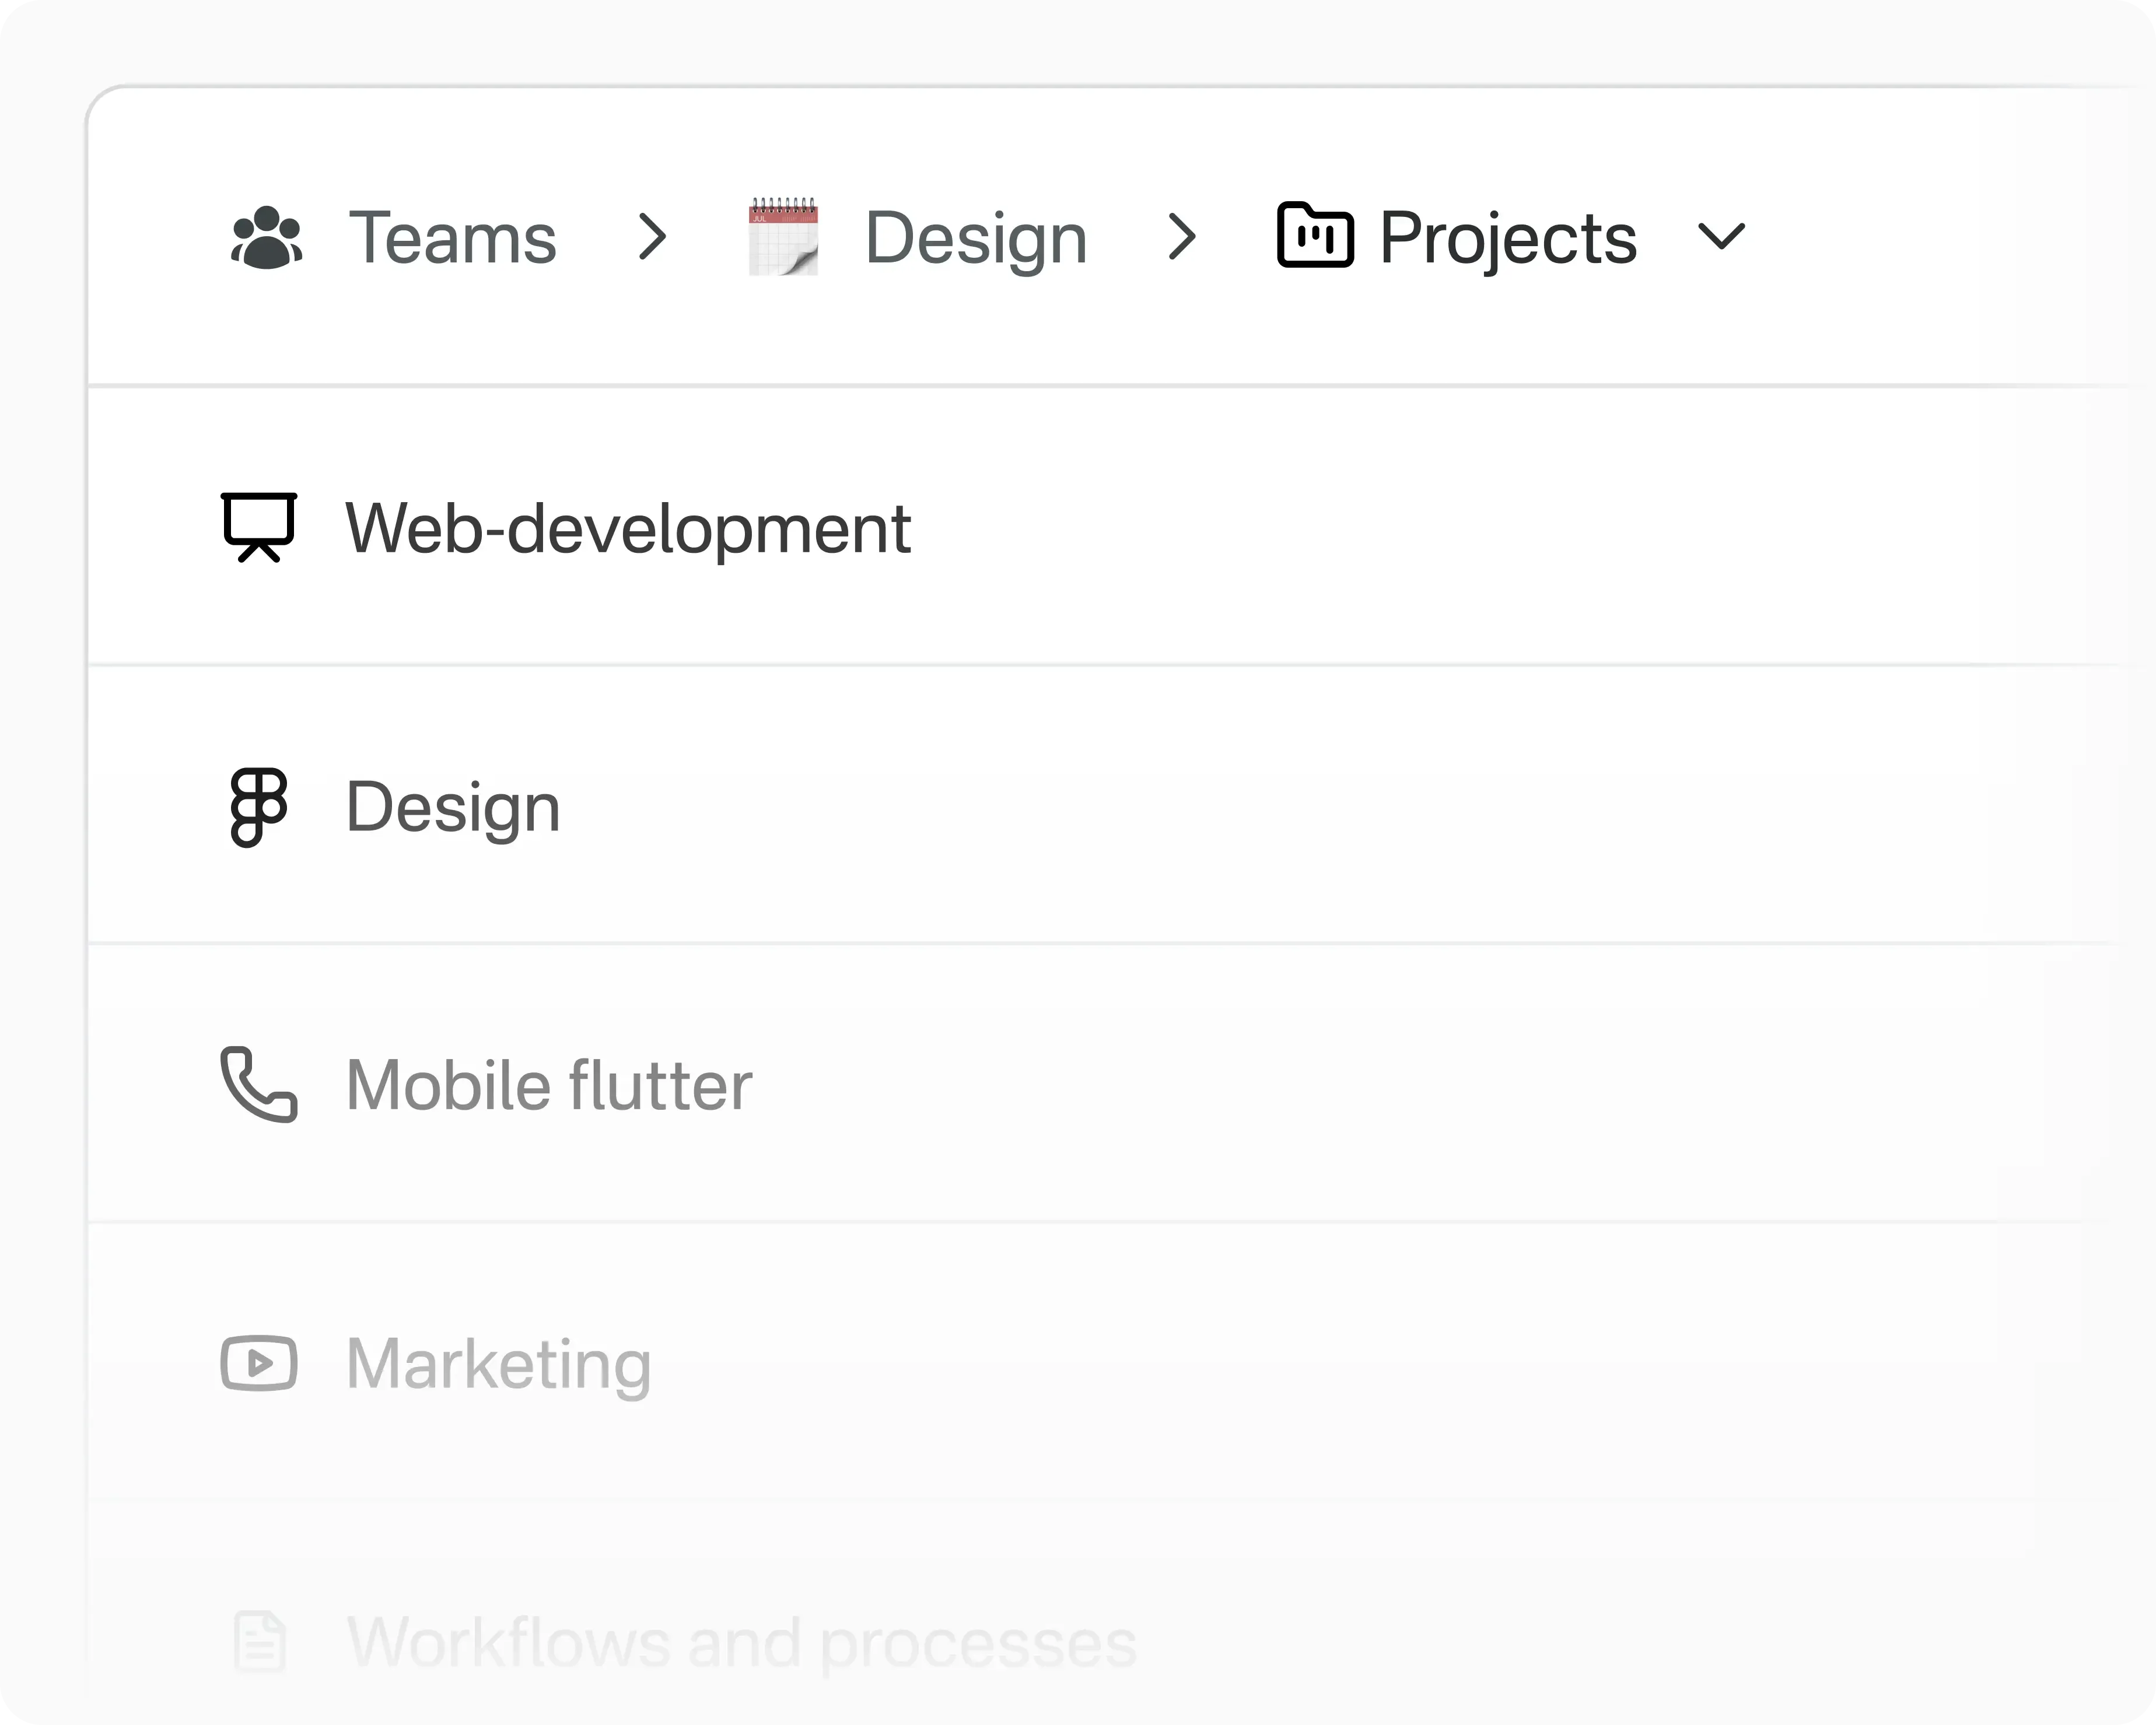Click the Figma icon next to Design
Image resolution: width=2156 pixels, height=1725 pixels.
[259, 807]
